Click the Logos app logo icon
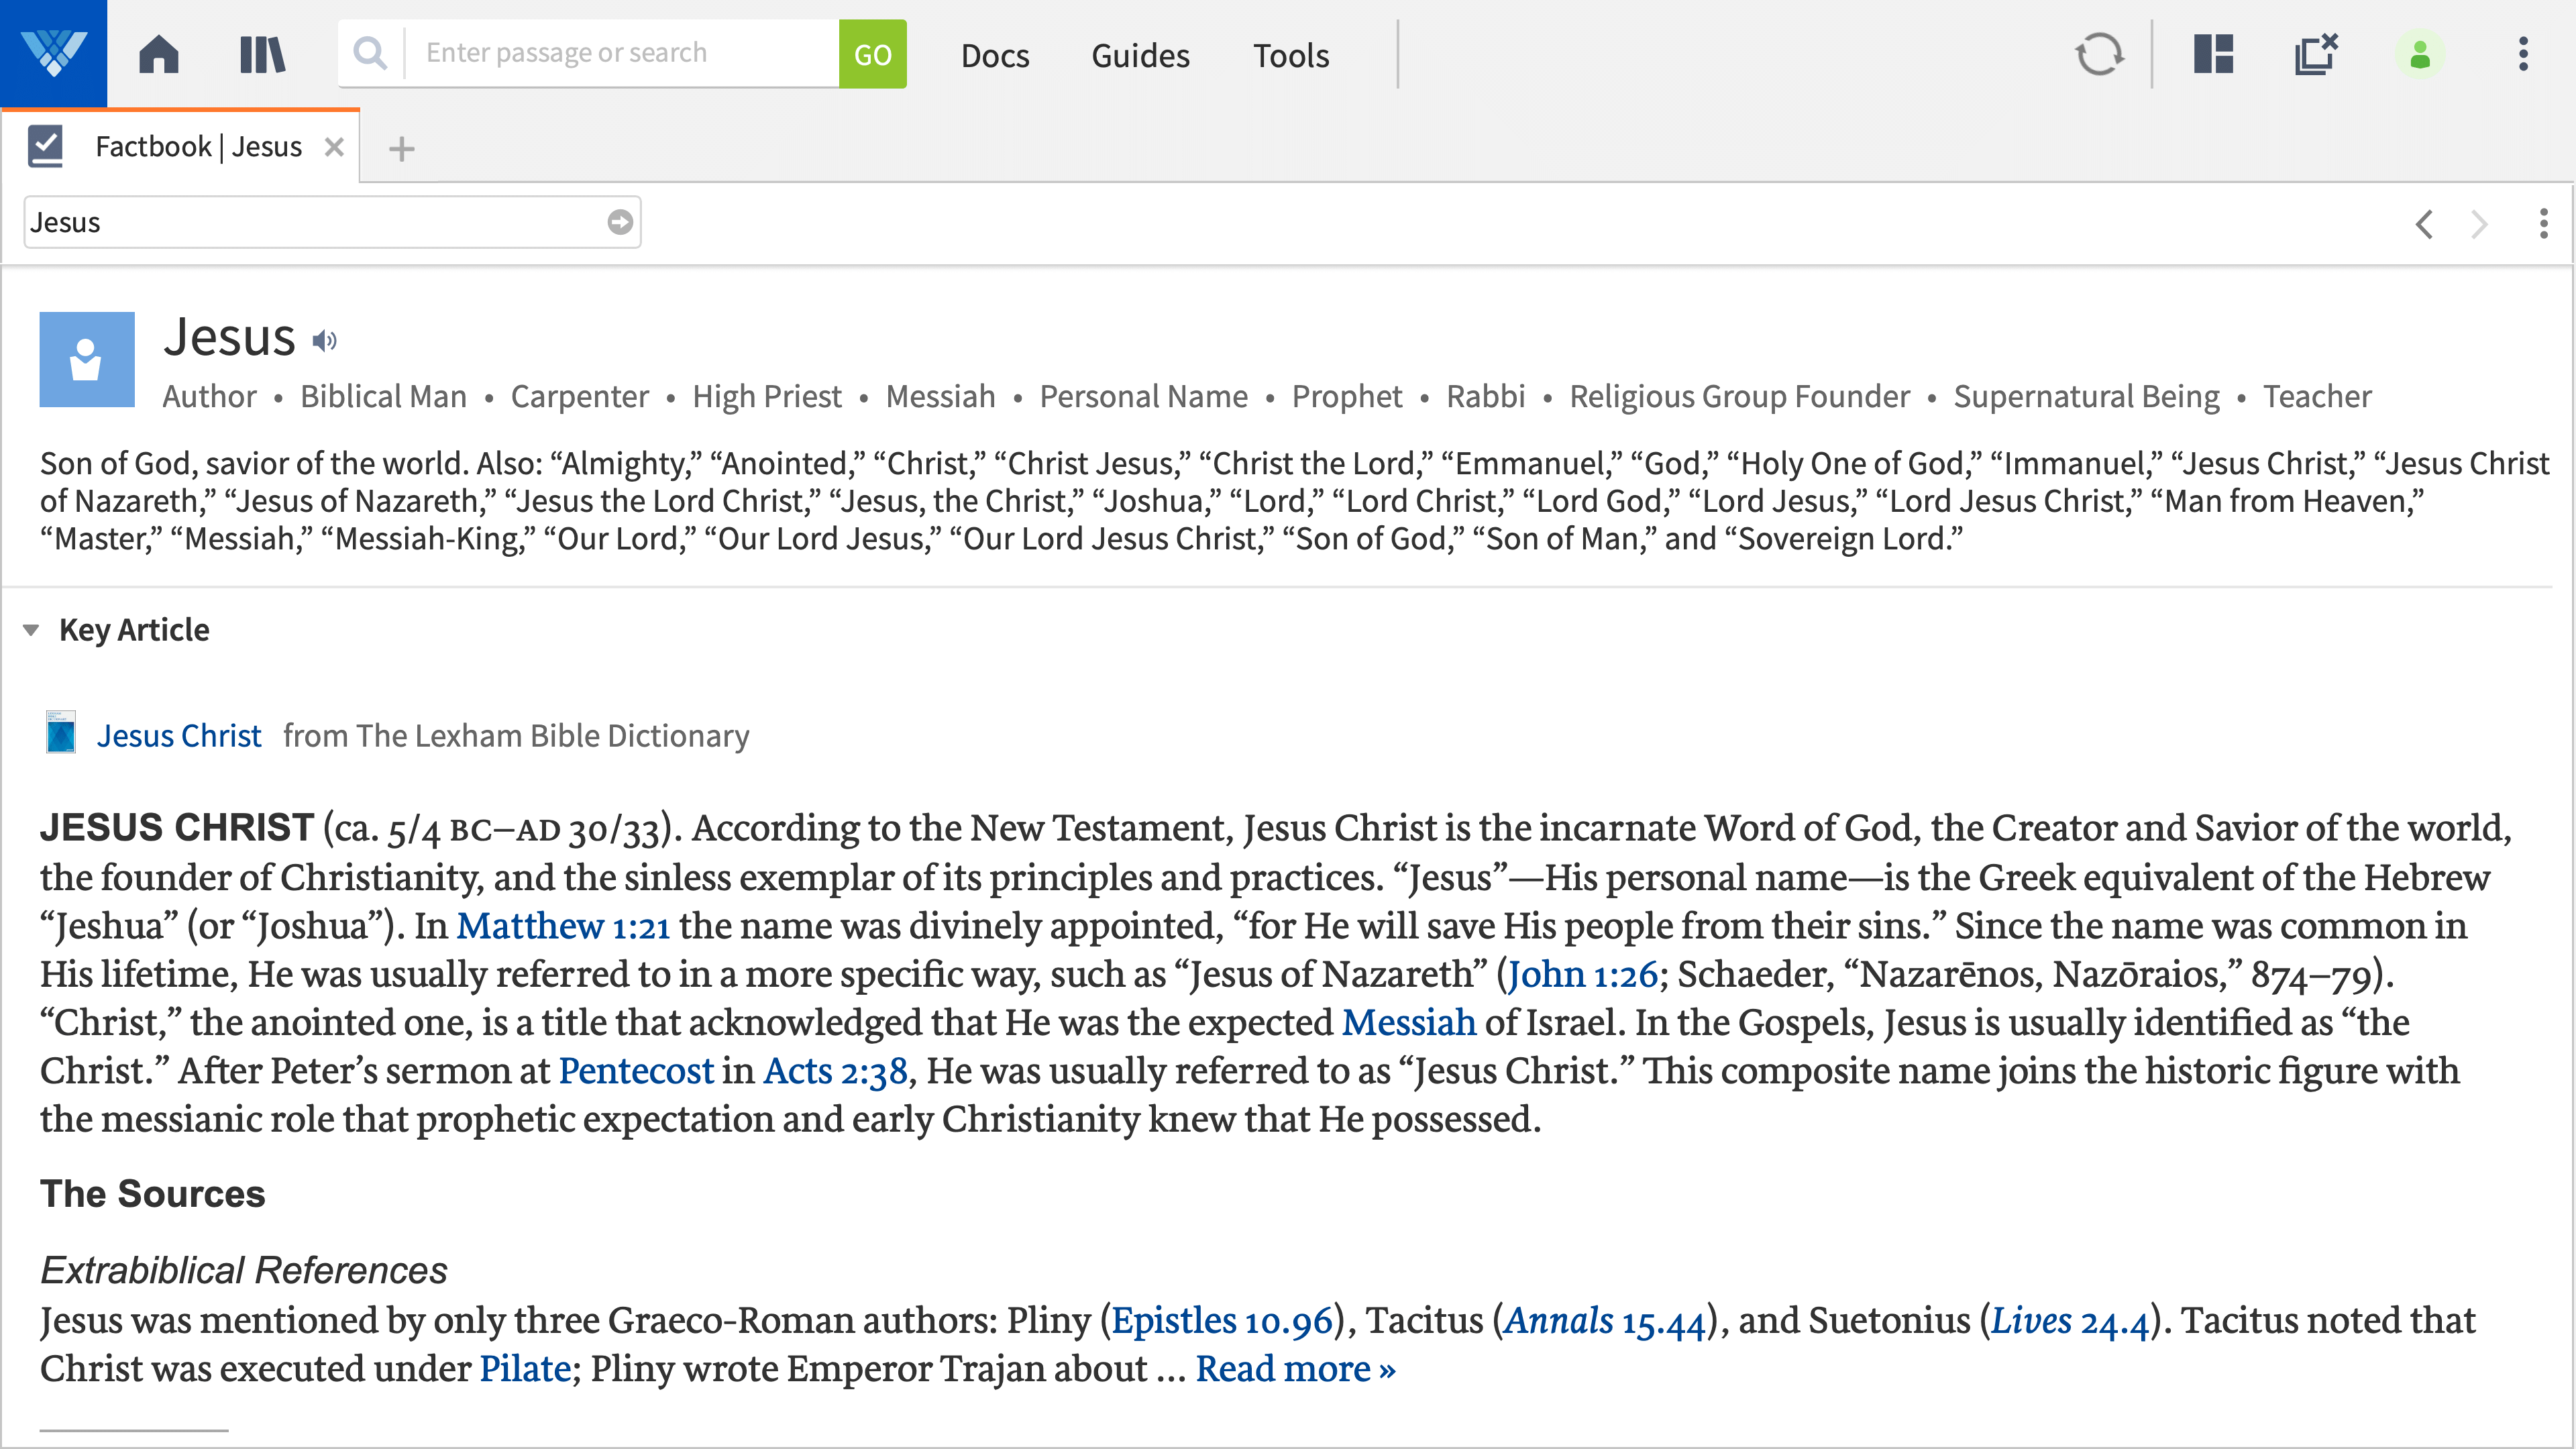Image resolution: width=2576 pixels, height=1449 pixels. coord(53,53)
